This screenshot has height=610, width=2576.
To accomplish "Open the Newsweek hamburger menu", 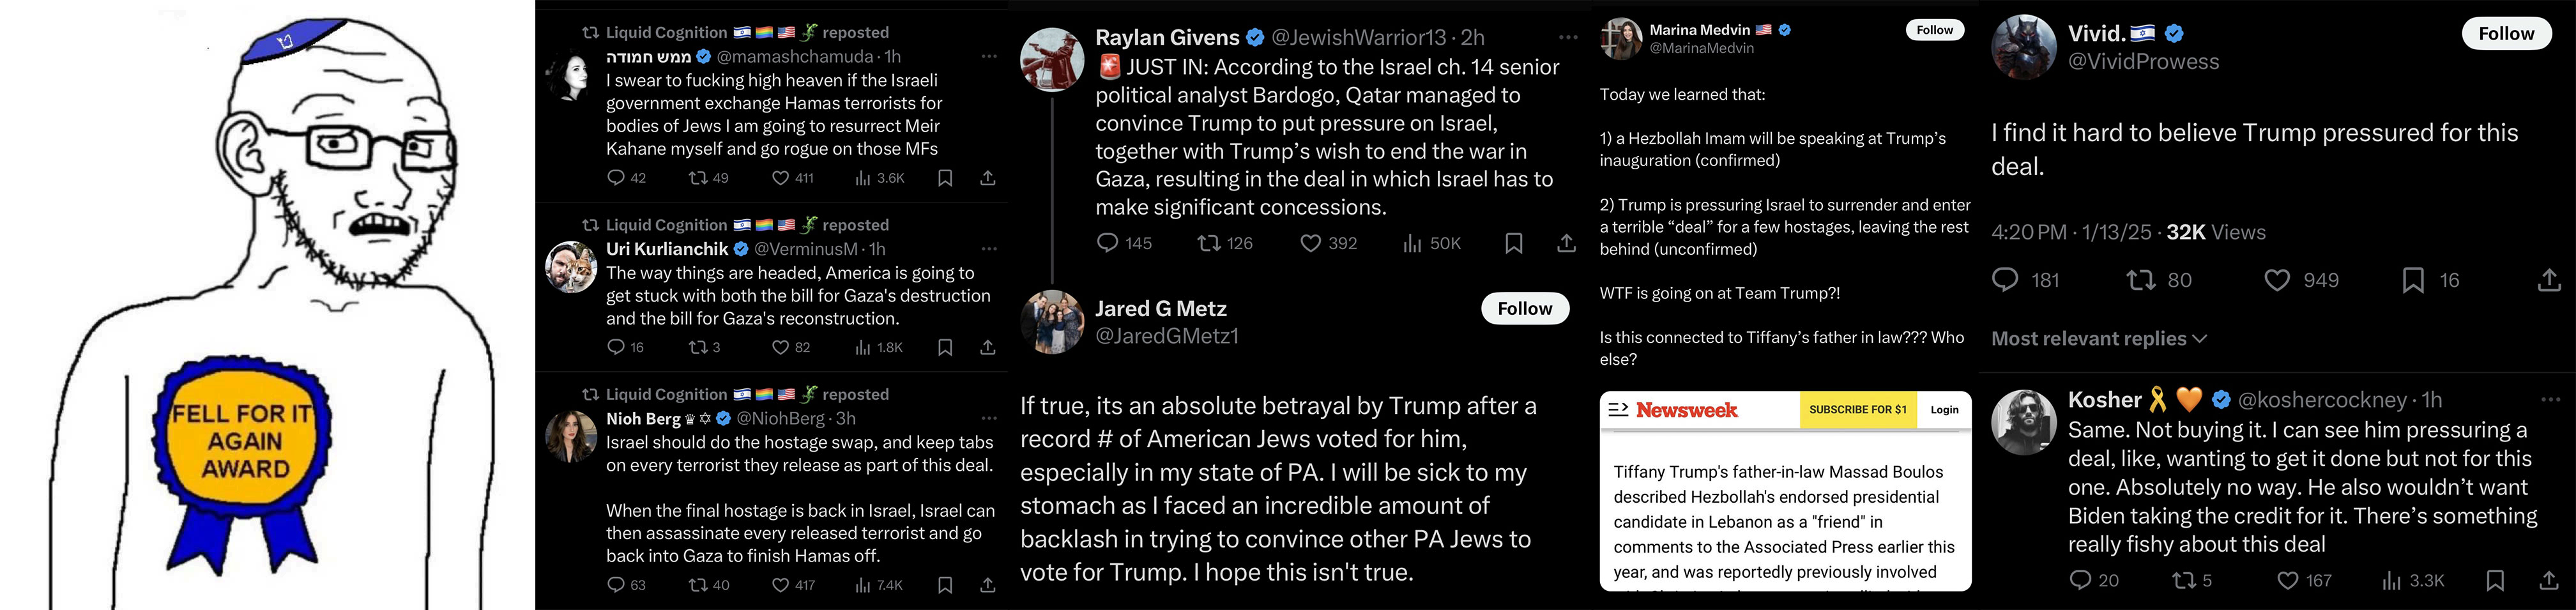I will click(1618, 410).
